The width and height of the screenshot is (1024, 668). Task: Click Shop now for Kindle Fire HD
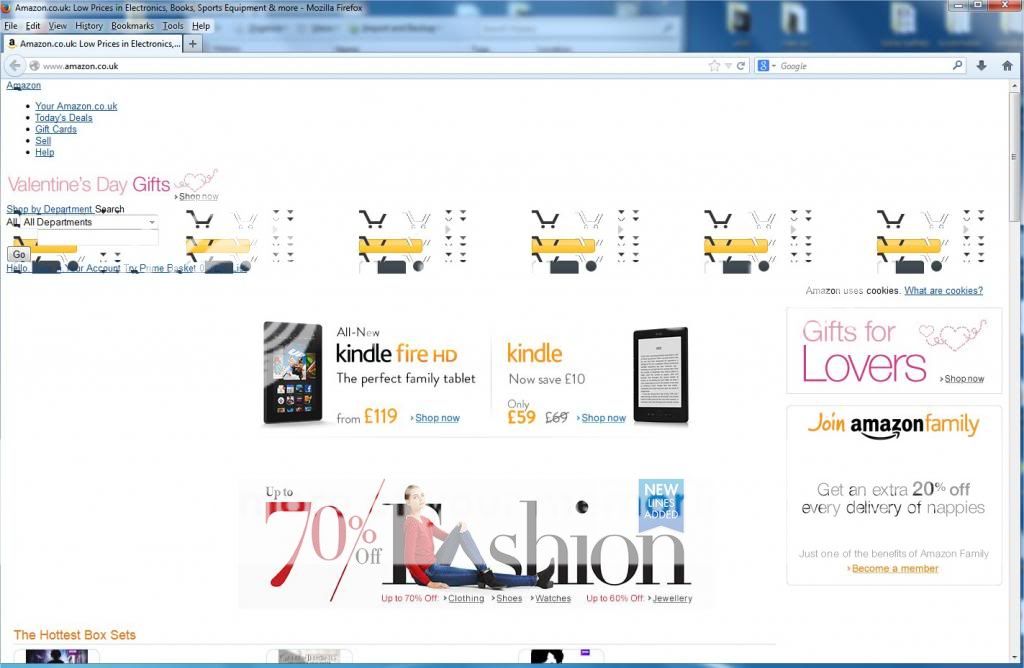coord(437,418)
